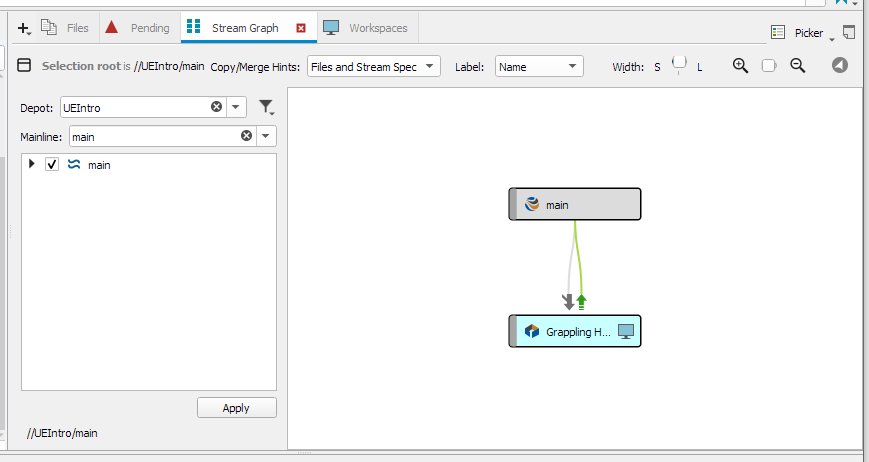Select the main stream node in graph
This screenshot has height=462, width=869.
[575, 204]
